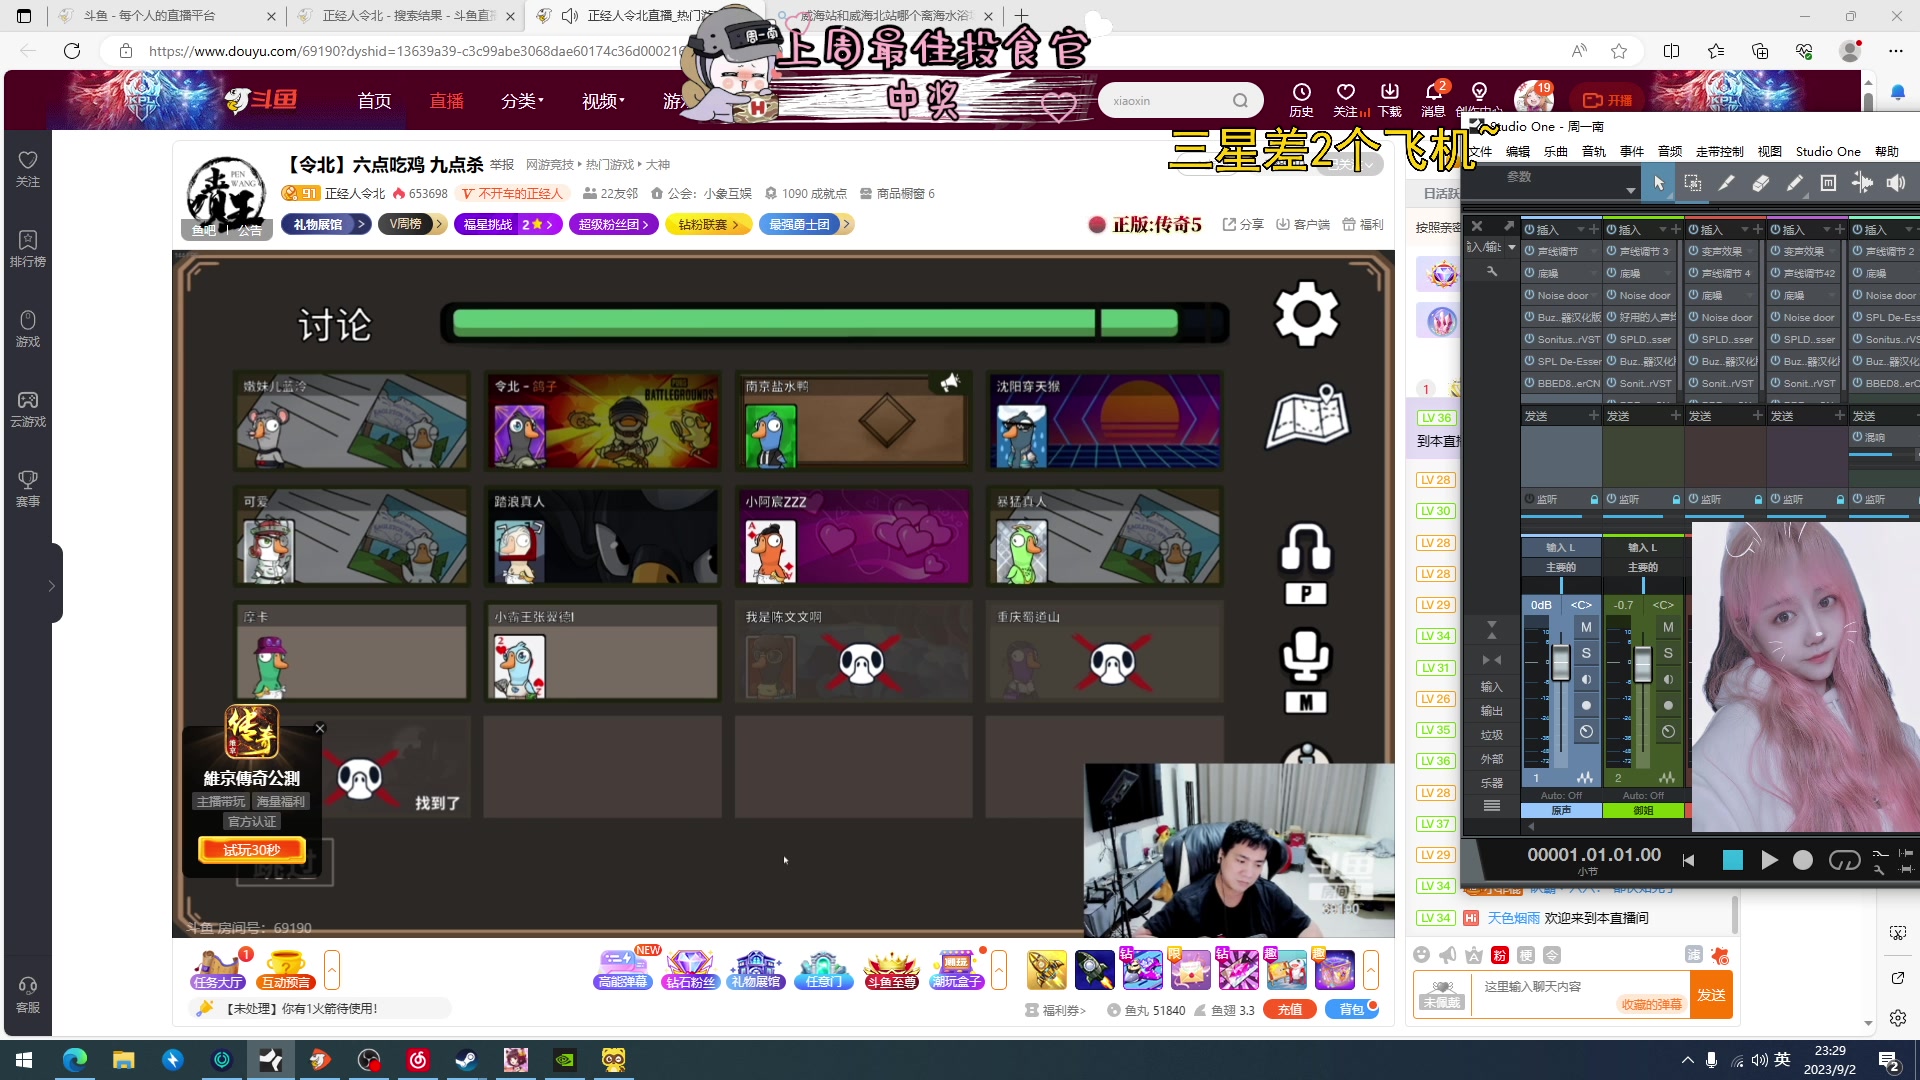Select the Paint pencil tool in Studio One
Viewport: 1920px width, 1080px height.
point(1795,183)
